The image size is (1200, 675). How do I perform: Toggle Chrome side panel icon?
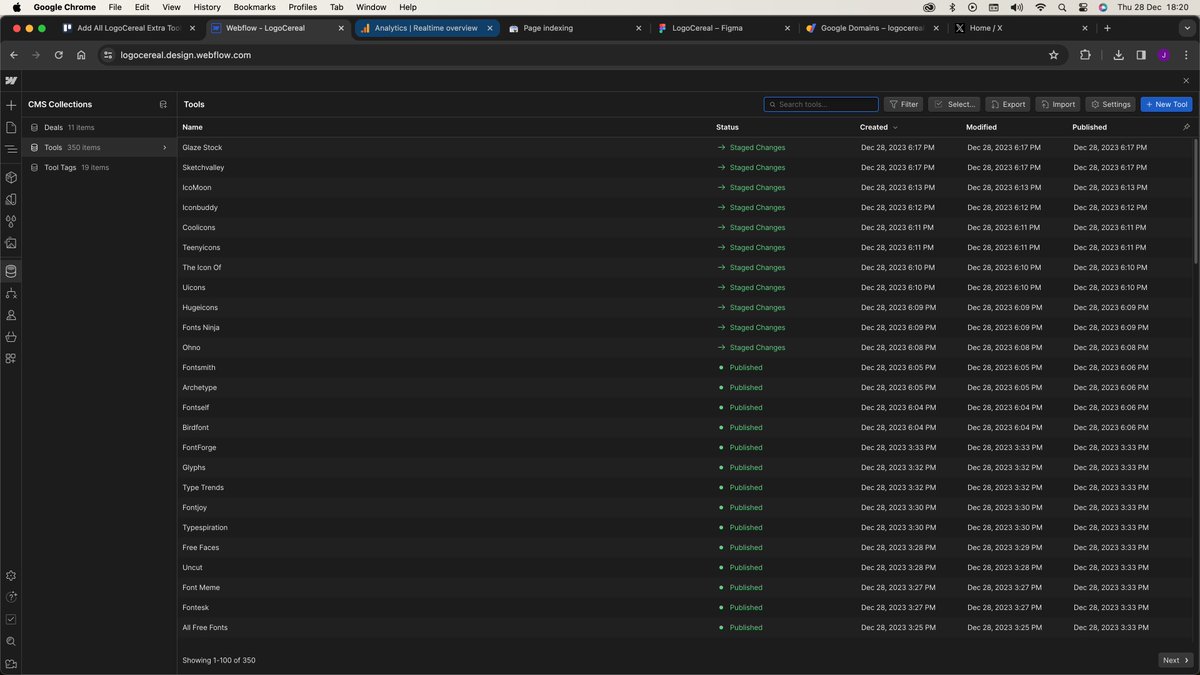1141,55
